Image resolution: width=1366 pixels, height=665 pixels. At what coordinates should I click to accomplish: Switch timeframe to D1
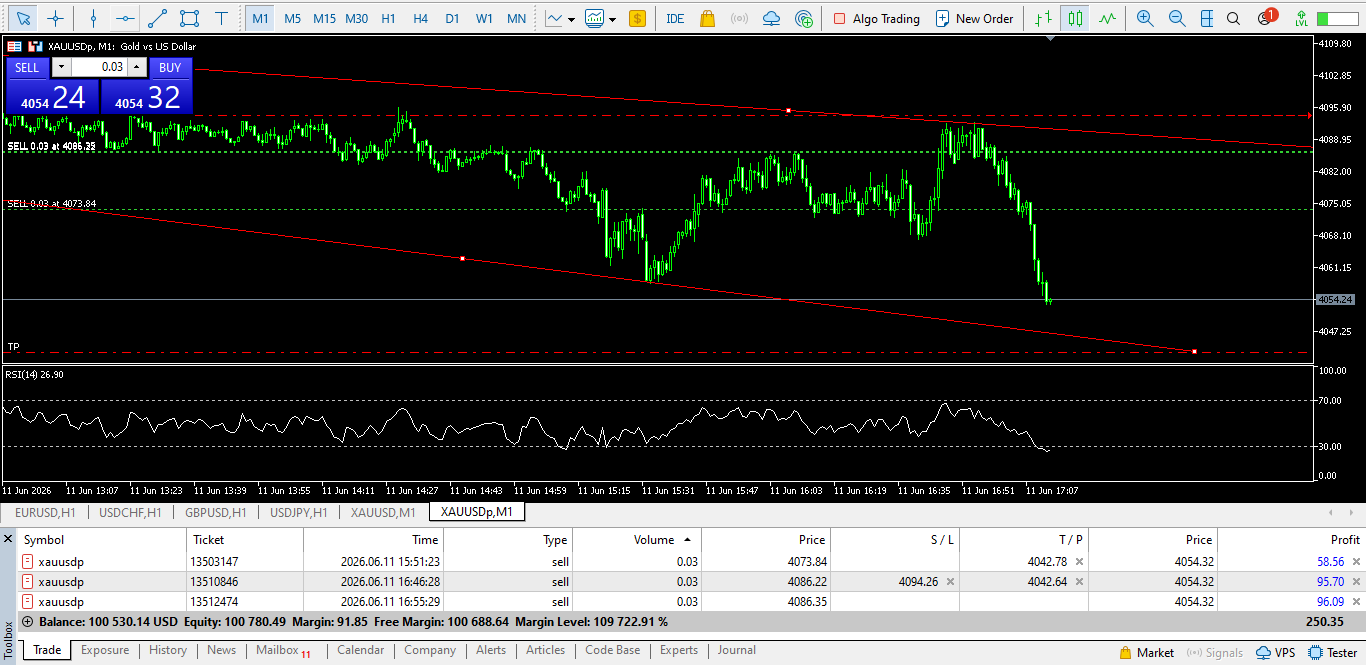(x=452, y=18)
